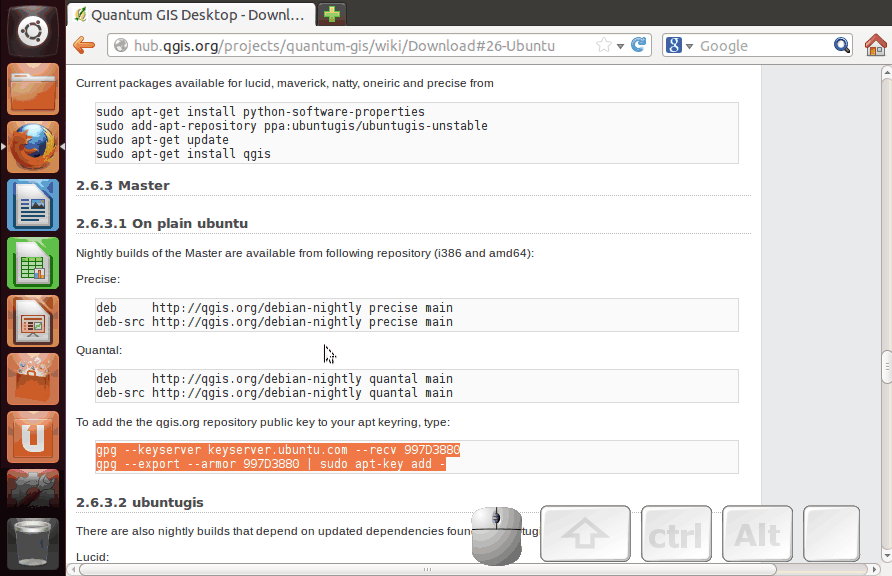The height and width of the screenshot is (576, 892).
Task: Click the 'deb http://qgis.org/debian-nightly quantal main' line
Action: pos(274,379)
